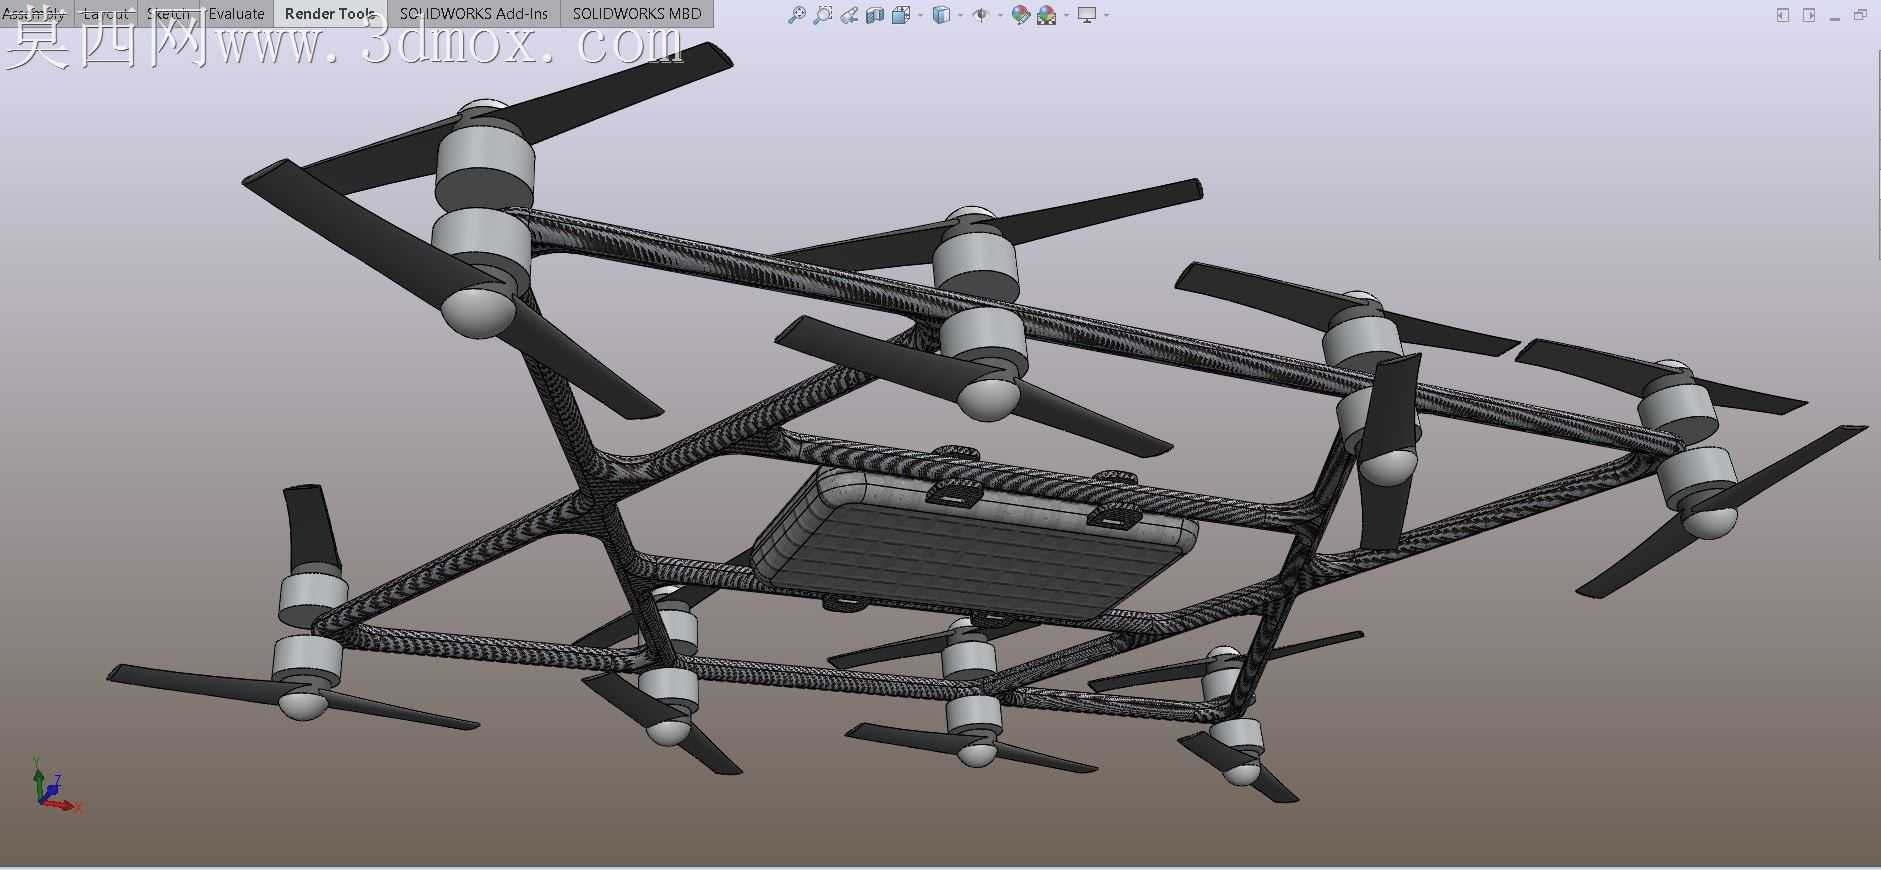Click the Previous View icon

tap(849, 15)
